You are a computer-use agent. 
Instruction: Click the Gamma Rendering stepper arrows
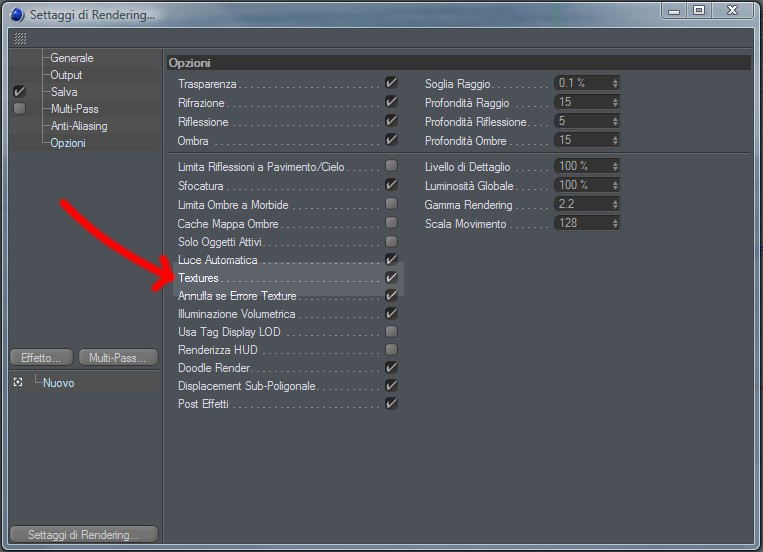(x=615, y=204)
